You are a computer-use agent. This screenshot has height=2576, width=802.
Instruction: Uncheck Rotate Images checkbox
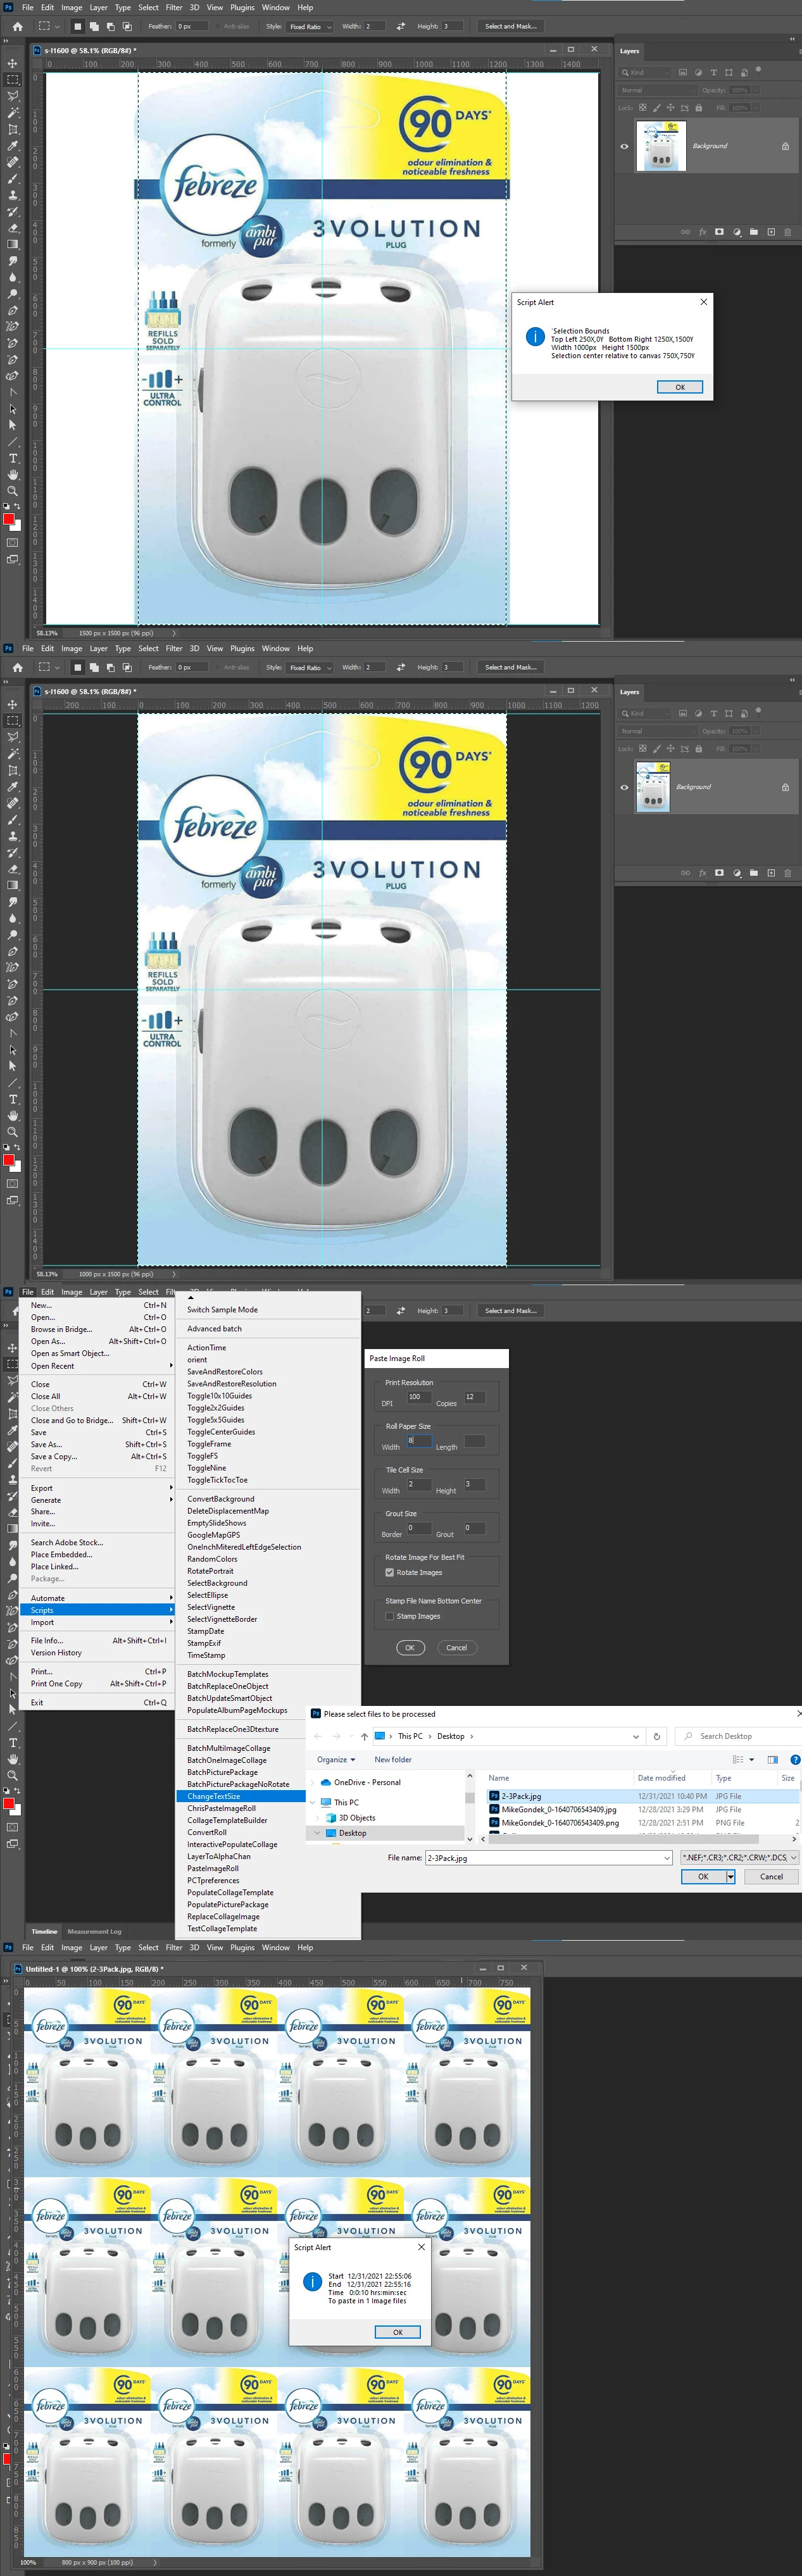pos(389,1572)
